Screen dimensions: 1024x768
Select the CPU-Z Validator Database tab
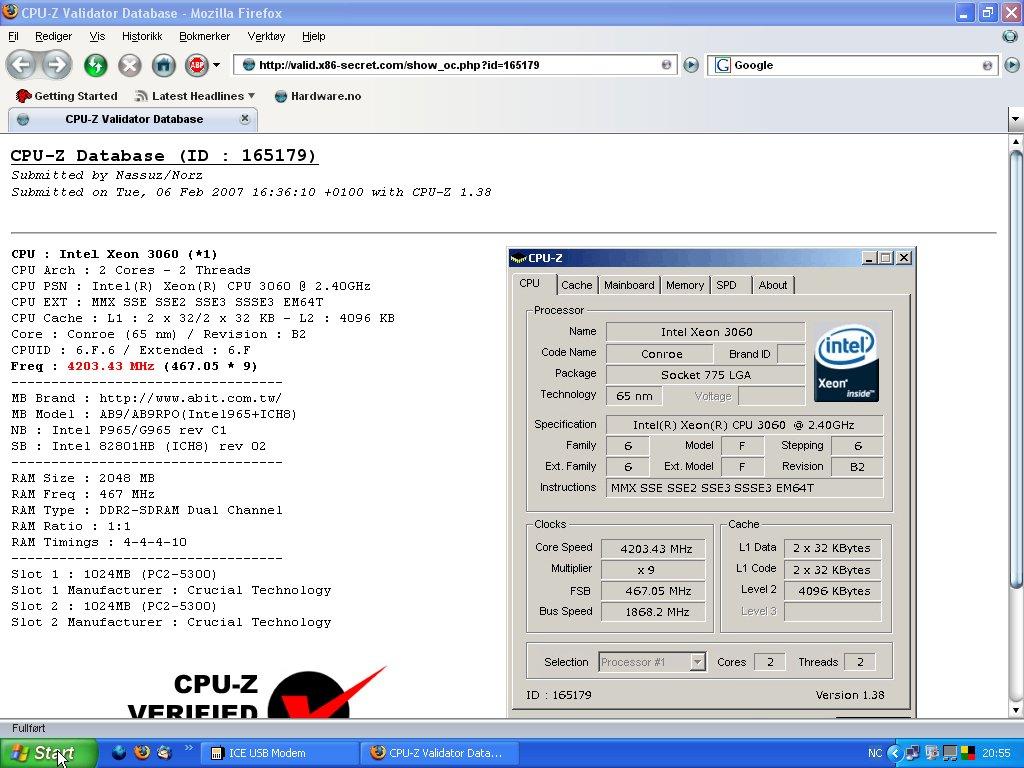tap(133, 119)
